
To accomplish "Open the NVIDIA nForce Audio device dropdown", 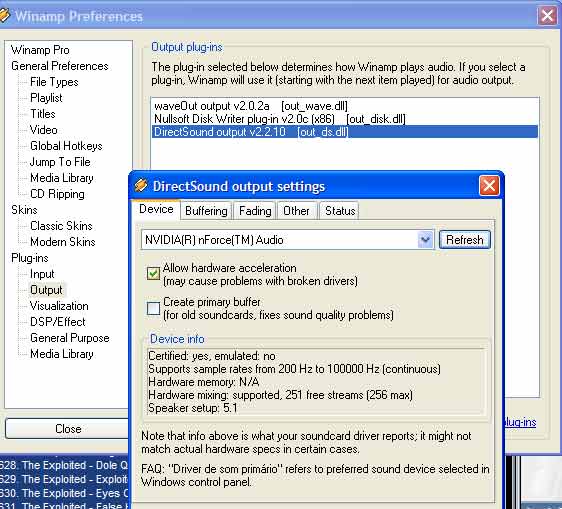I will [x=425, y=239].
